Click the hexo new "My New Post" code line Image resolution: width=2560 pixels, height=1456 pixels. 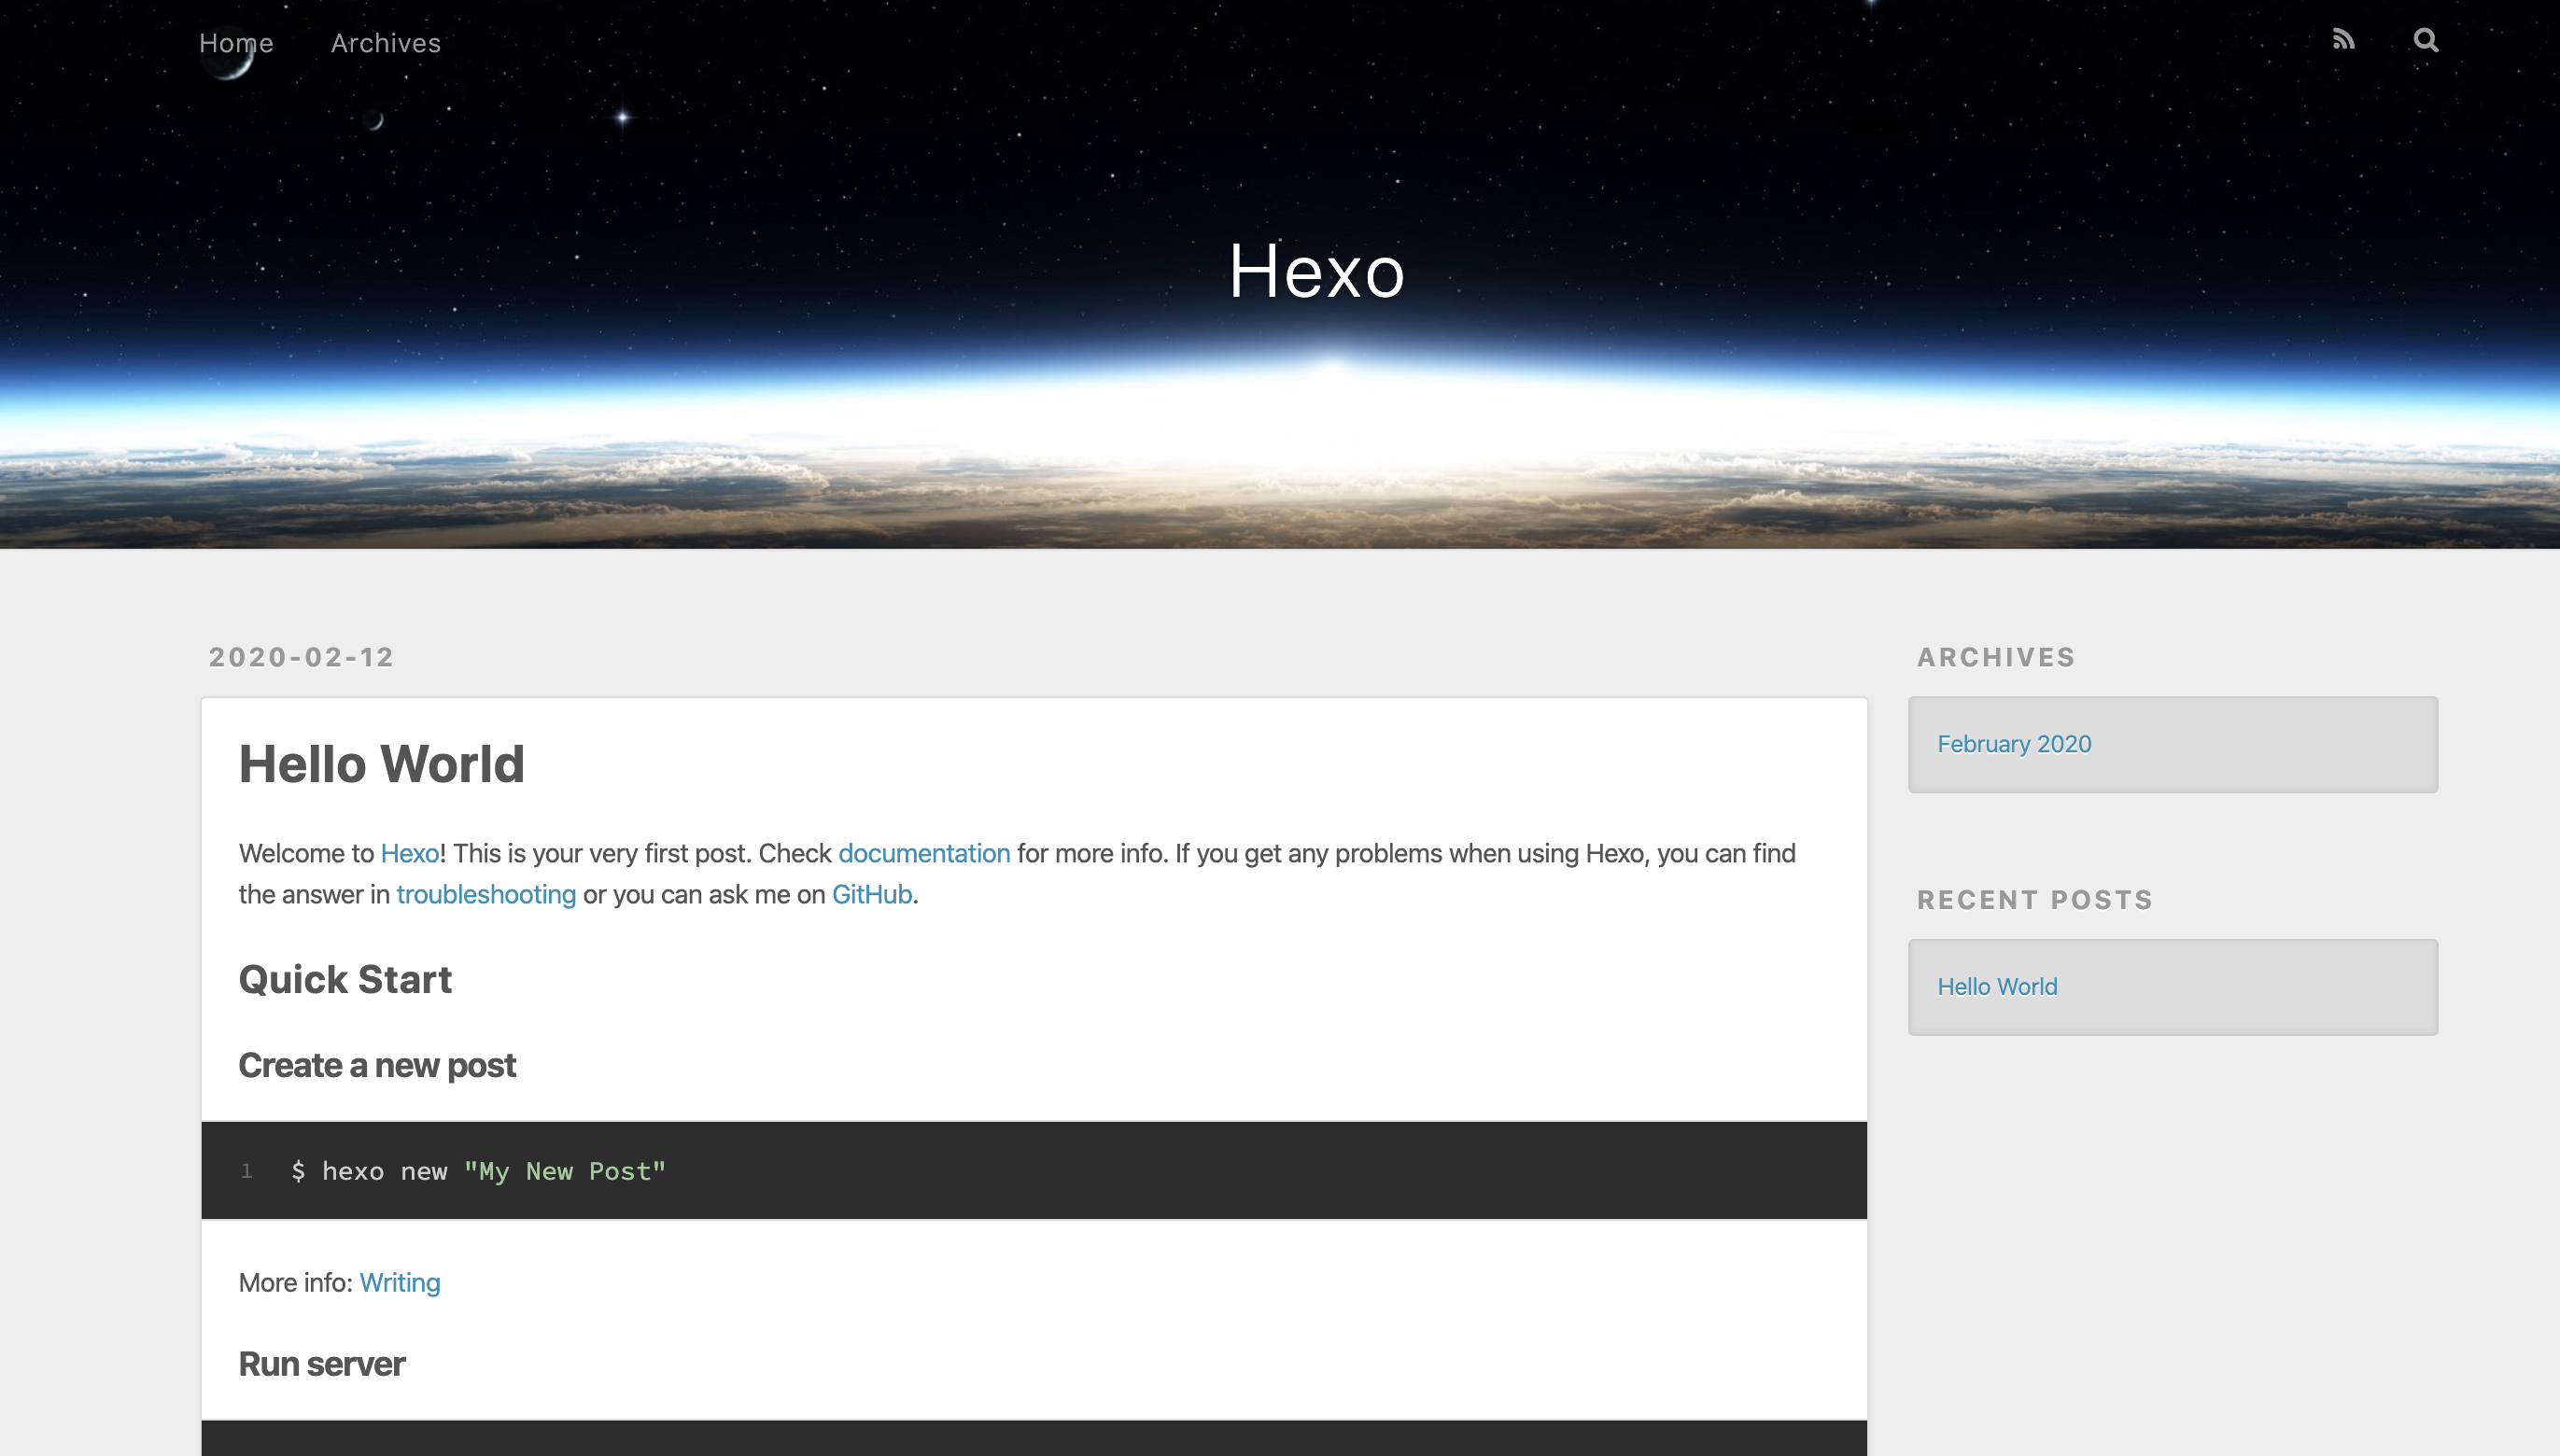click(x=478, y=1171)
